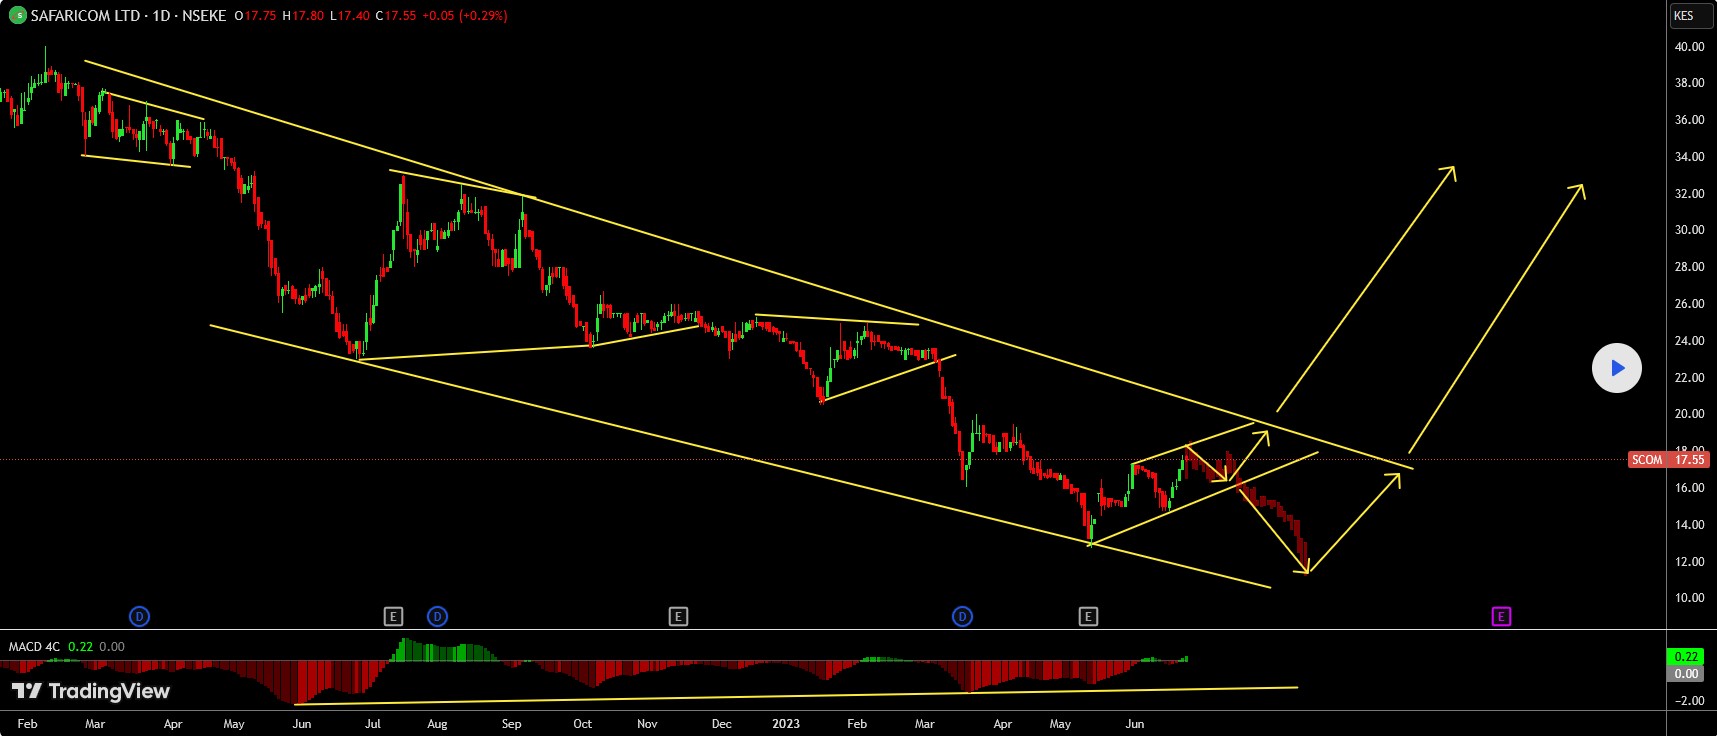
Task: Open the KES currency selector
Action: click(x=1688, y=15)
